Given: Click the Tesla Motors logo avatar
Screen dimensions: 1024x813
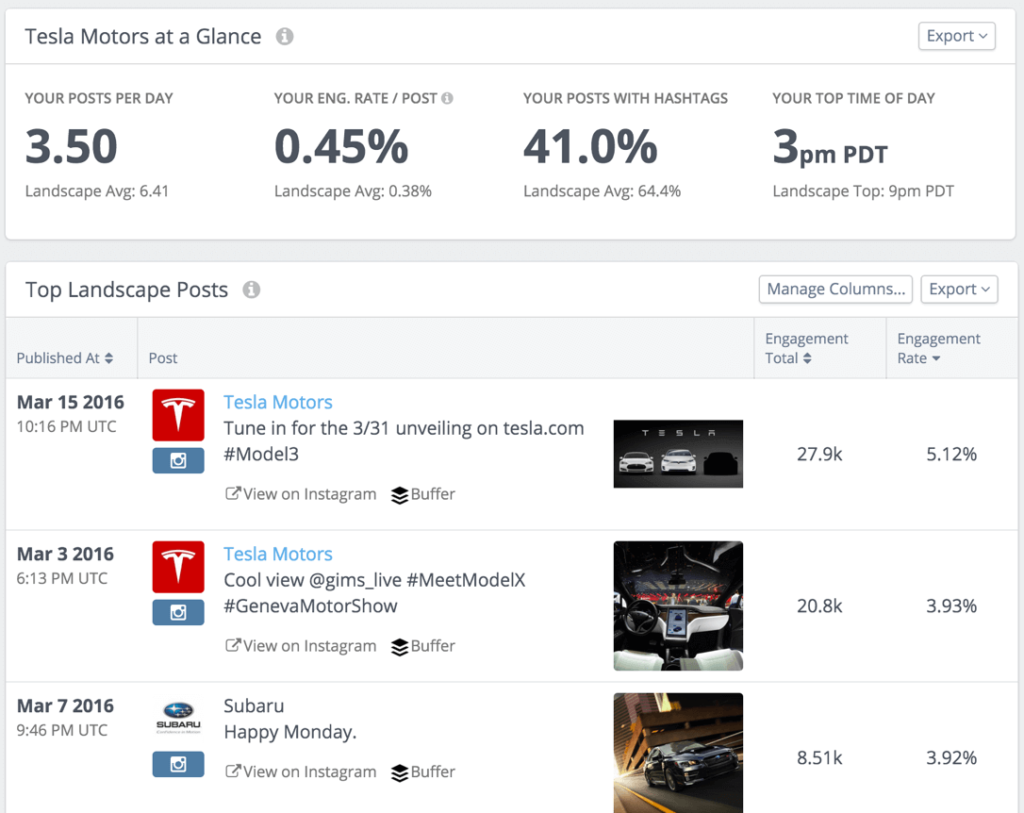Looking at the screenshot, I should point(178,415).
